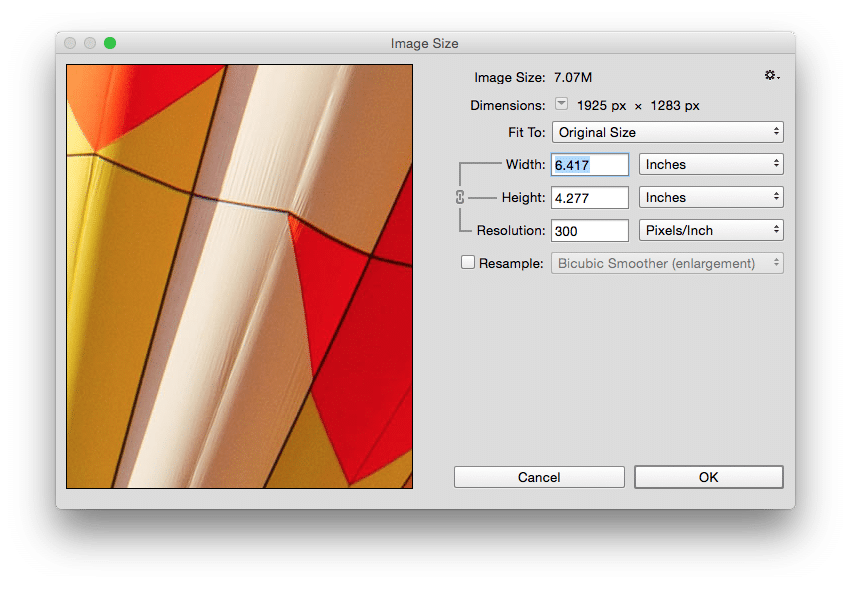This screenshot has height=589, width=851.
Task: Open the Dimensions unit dropdown arrow
Action: 561,104
